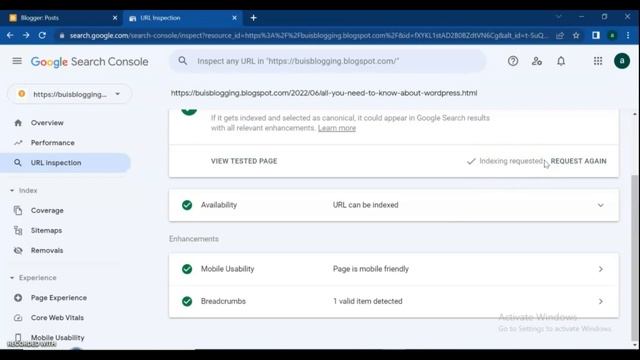
Task: Click the site lock icon in address bar
Action: pyautogui.click(x=62, y=36)
